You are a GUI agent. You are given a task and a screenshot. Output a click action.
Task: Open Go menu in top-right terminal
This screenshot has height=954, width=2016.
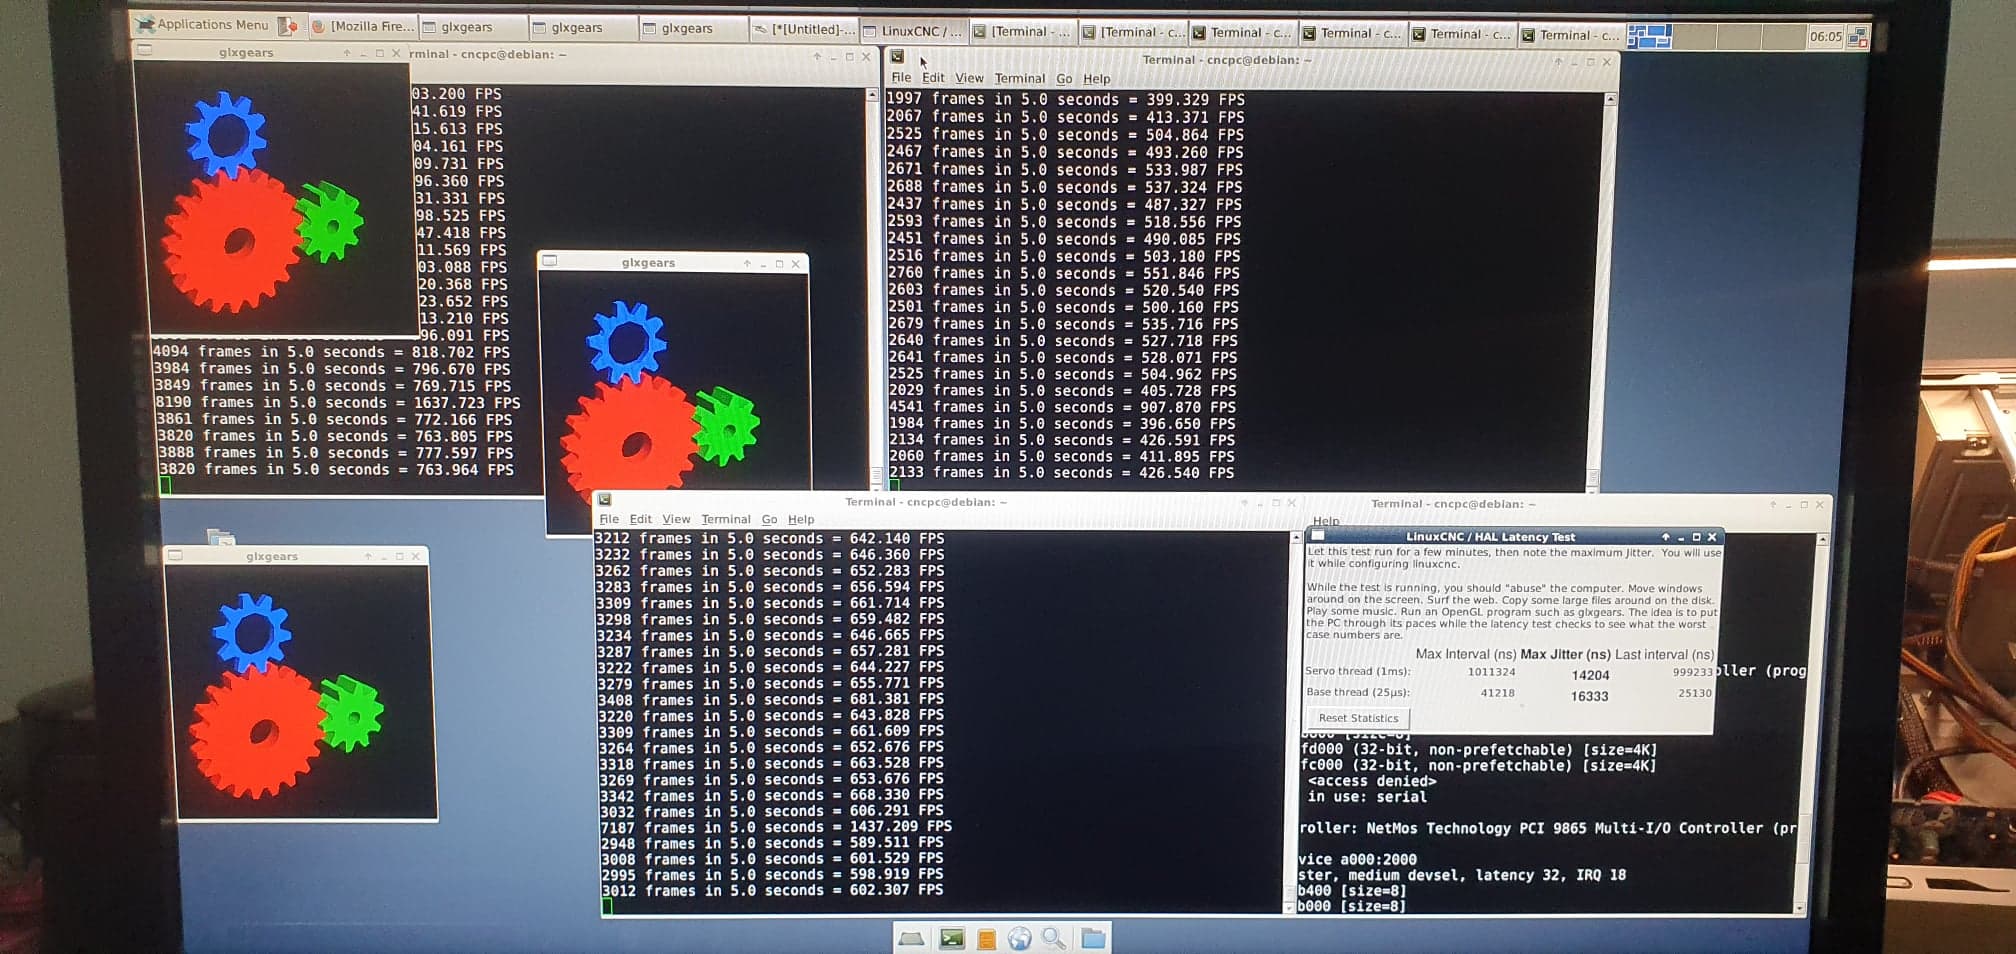[1064, 79]
